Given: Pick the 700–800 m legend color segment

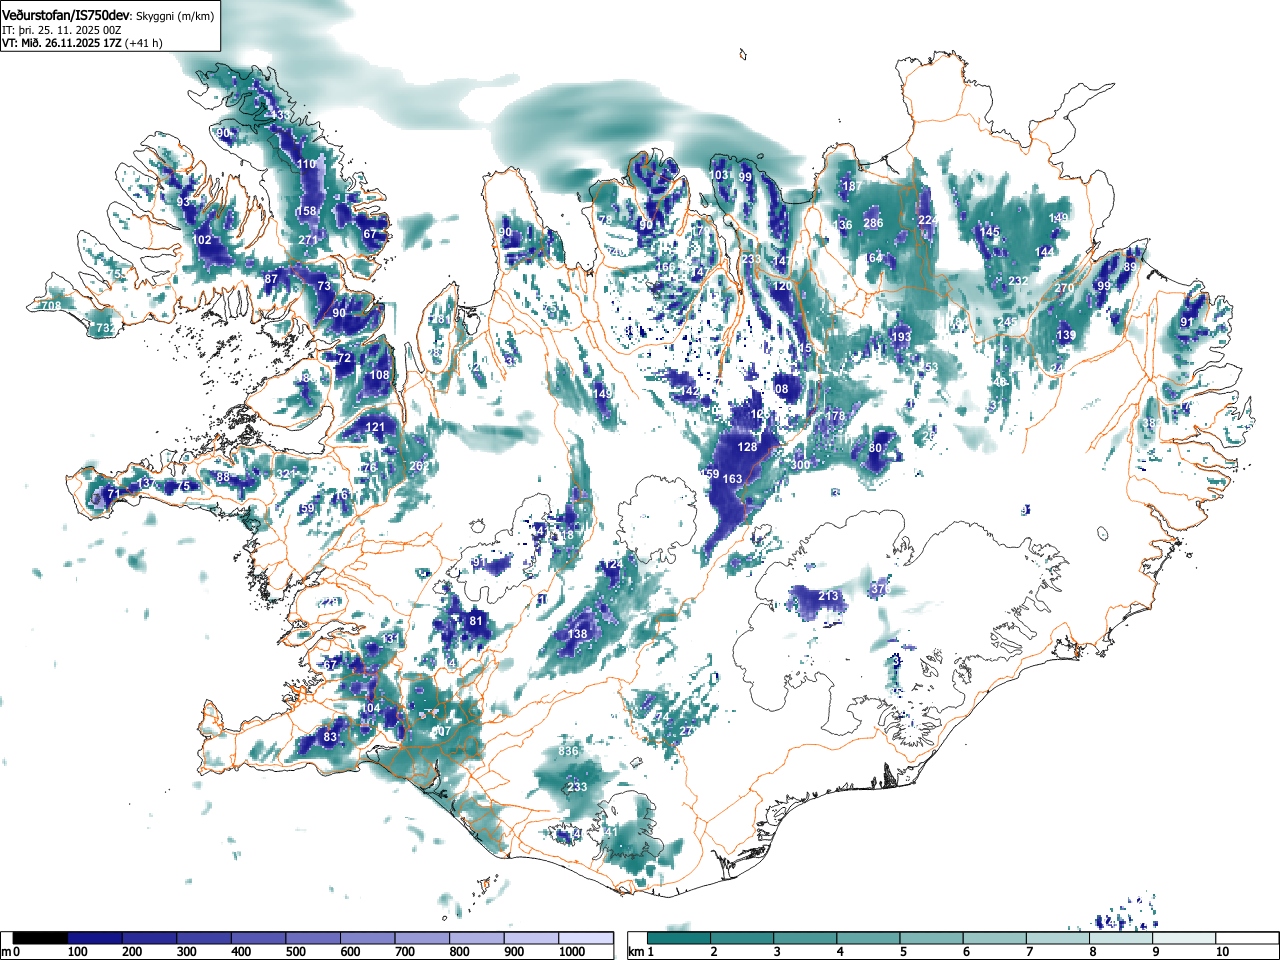Looking at the screenshot, I should (x=422, y=938).
